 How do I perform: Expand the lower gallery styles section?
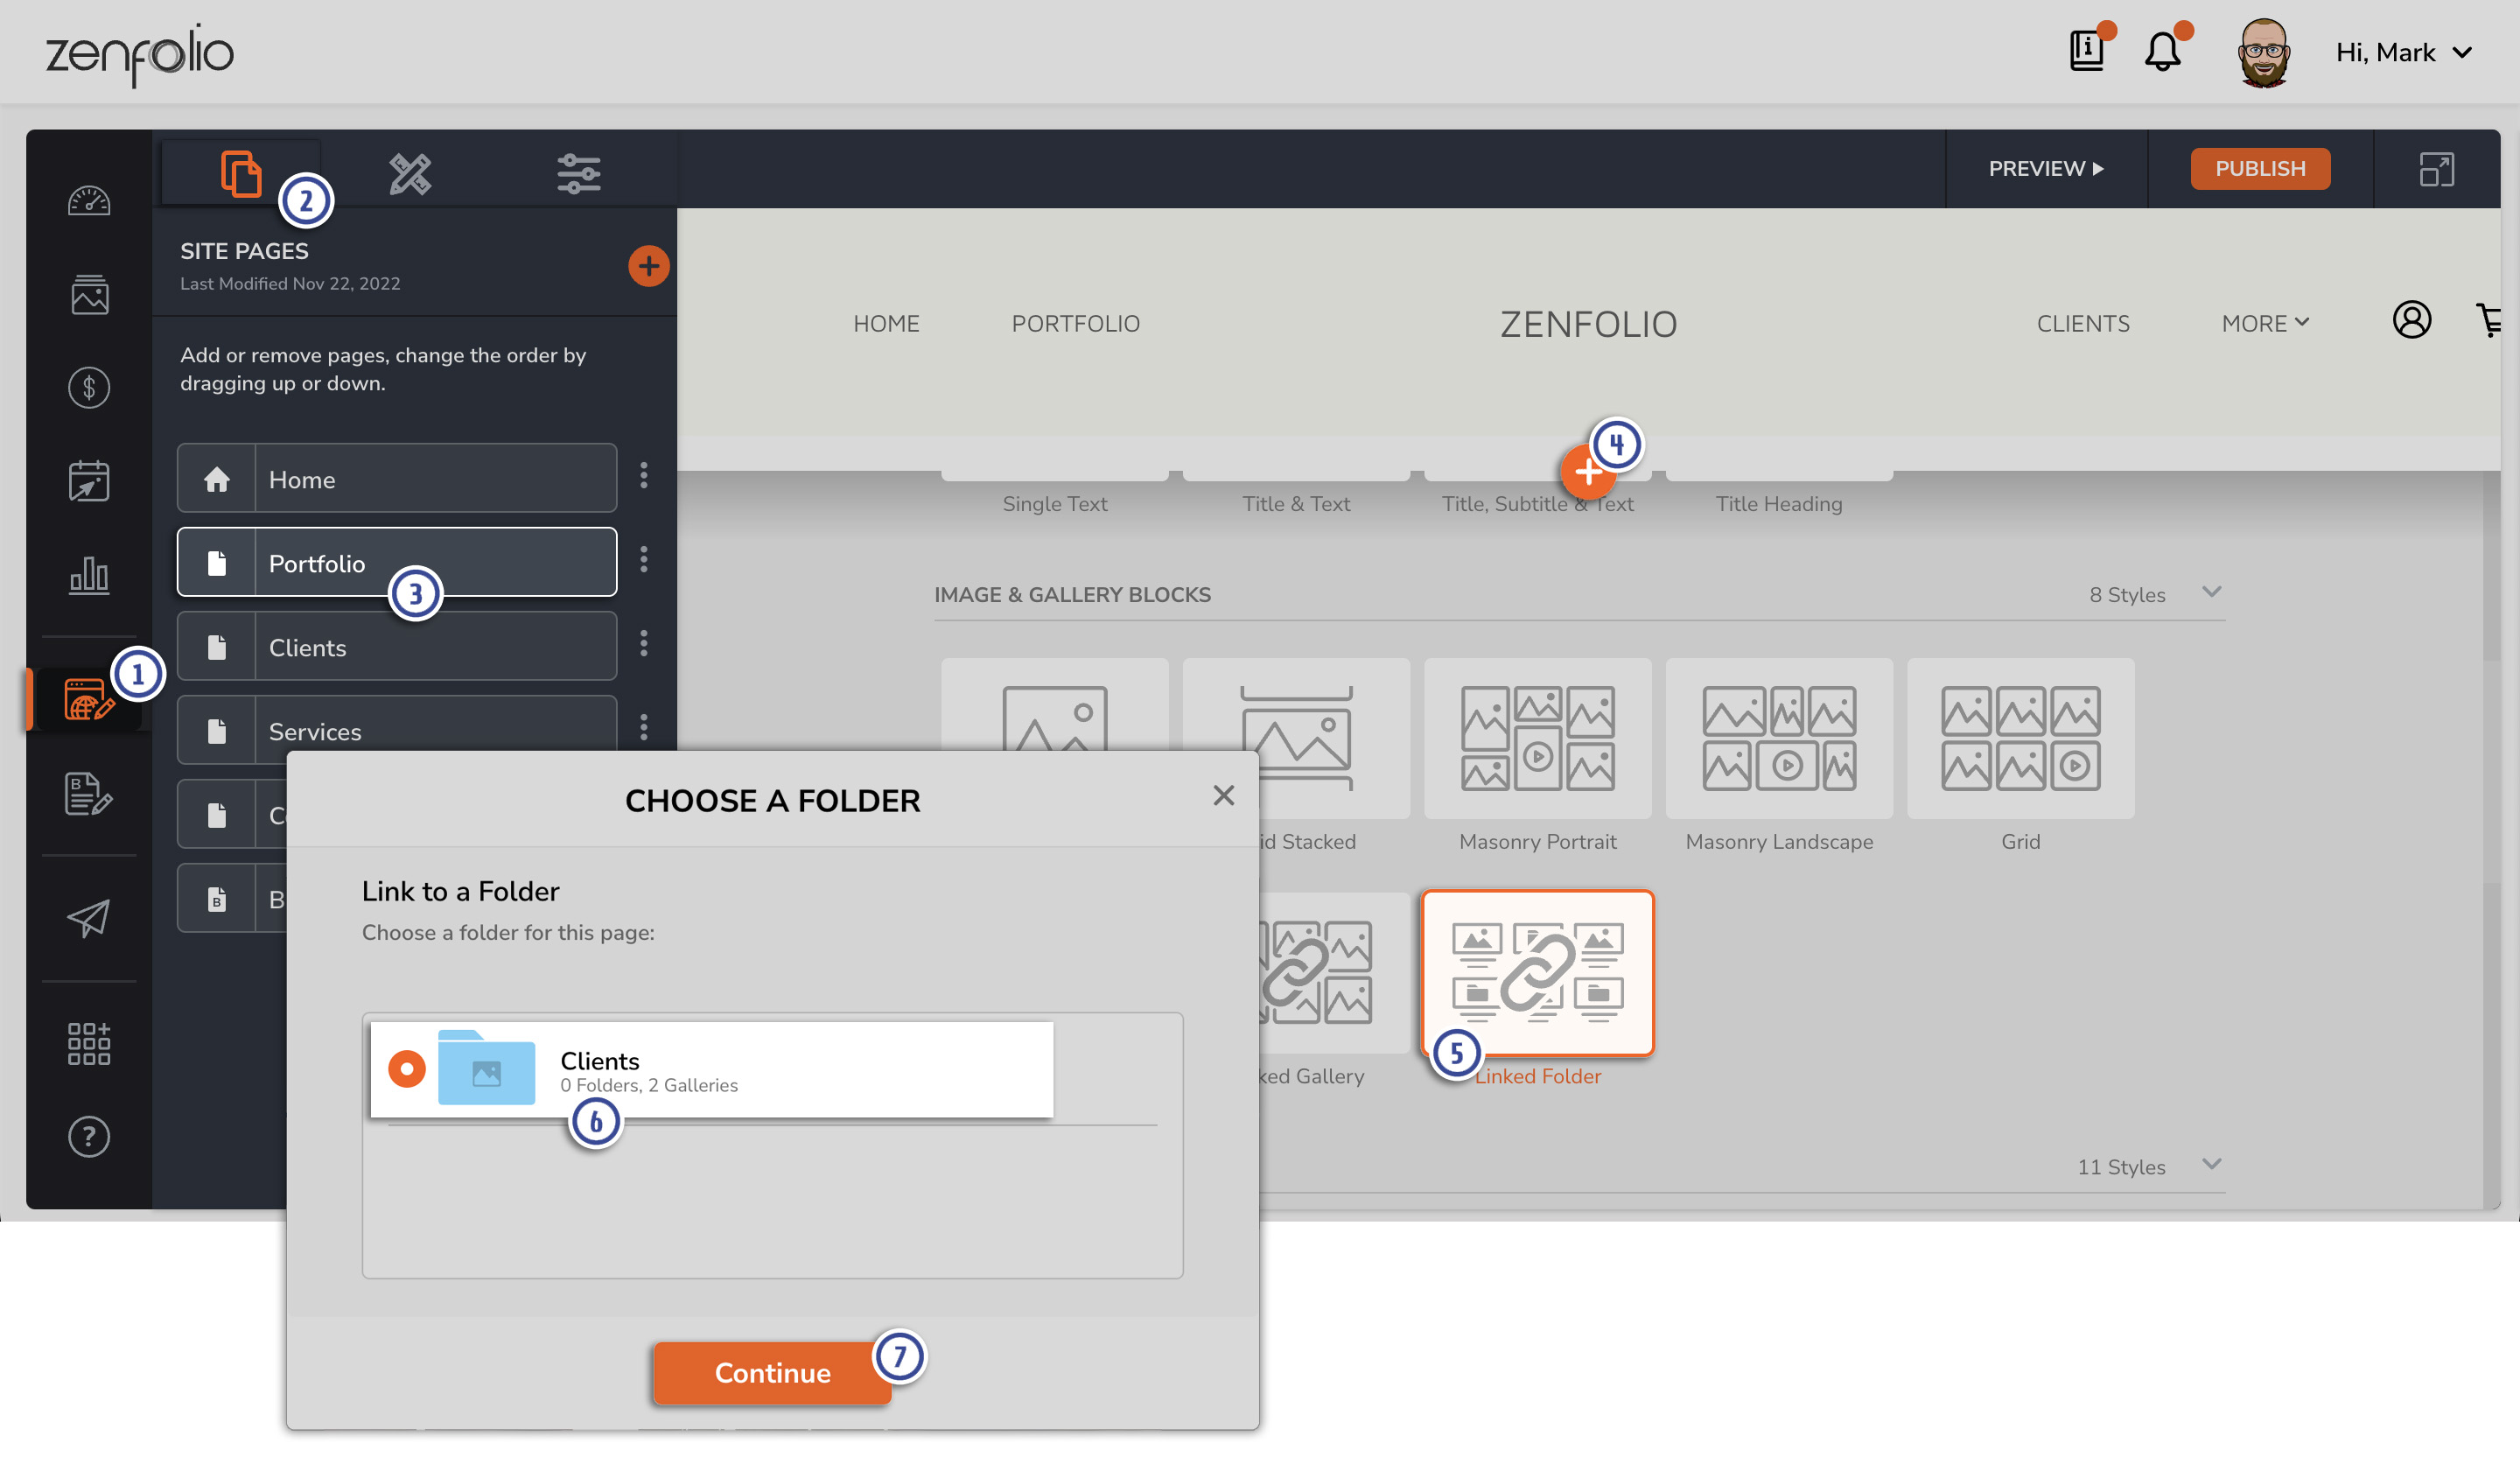pos(2213,1164)
